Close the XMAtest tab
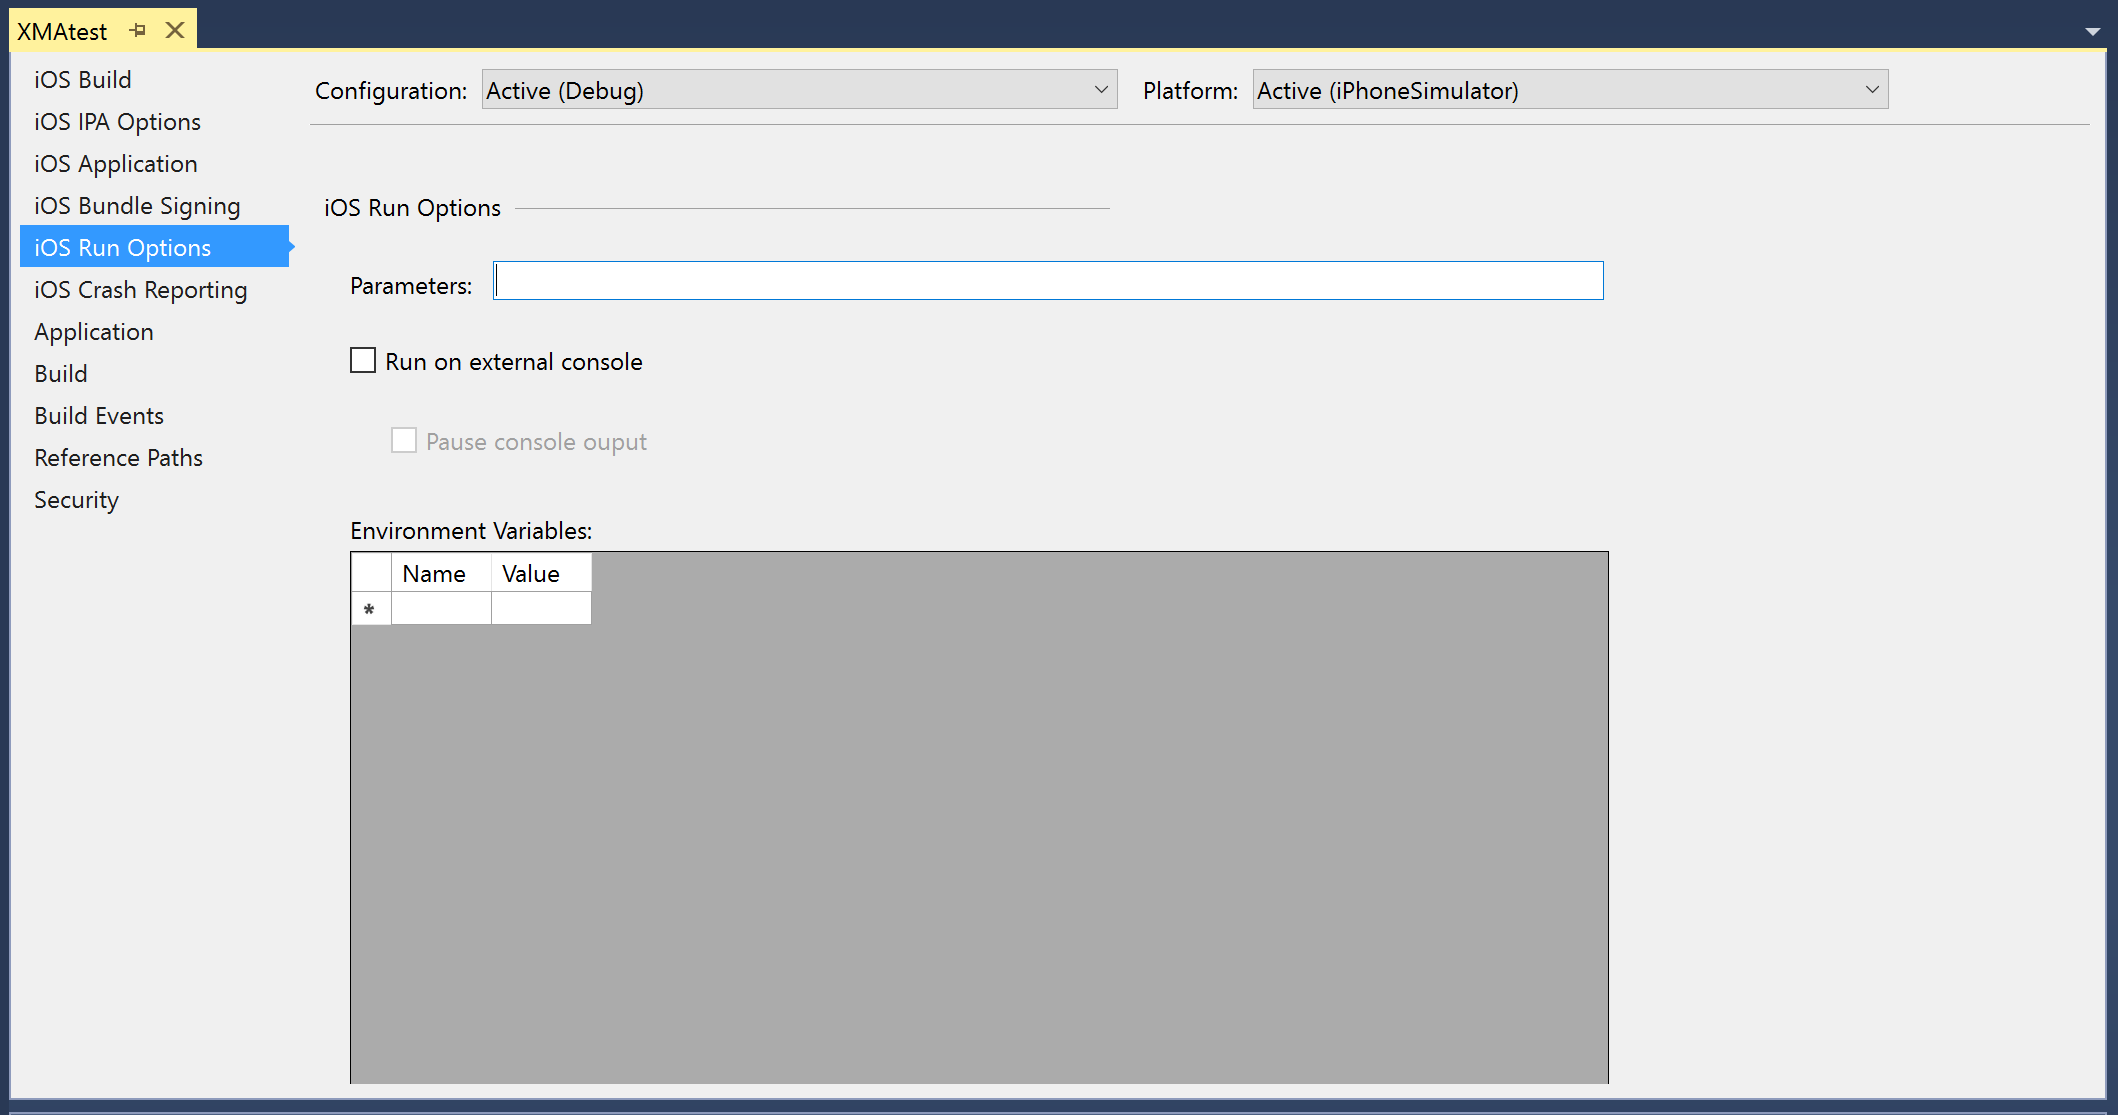Image resolution: width=2118 pixels, height=1115 pixels. 175,31
